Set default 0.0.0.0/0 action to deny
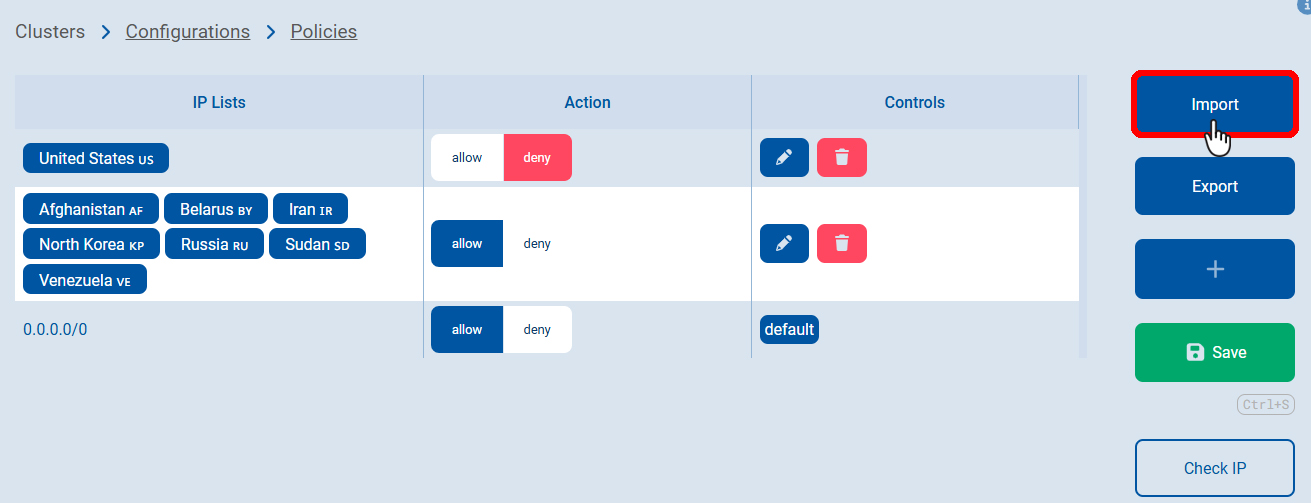1311x503 pixels. [x=537, y=330]
